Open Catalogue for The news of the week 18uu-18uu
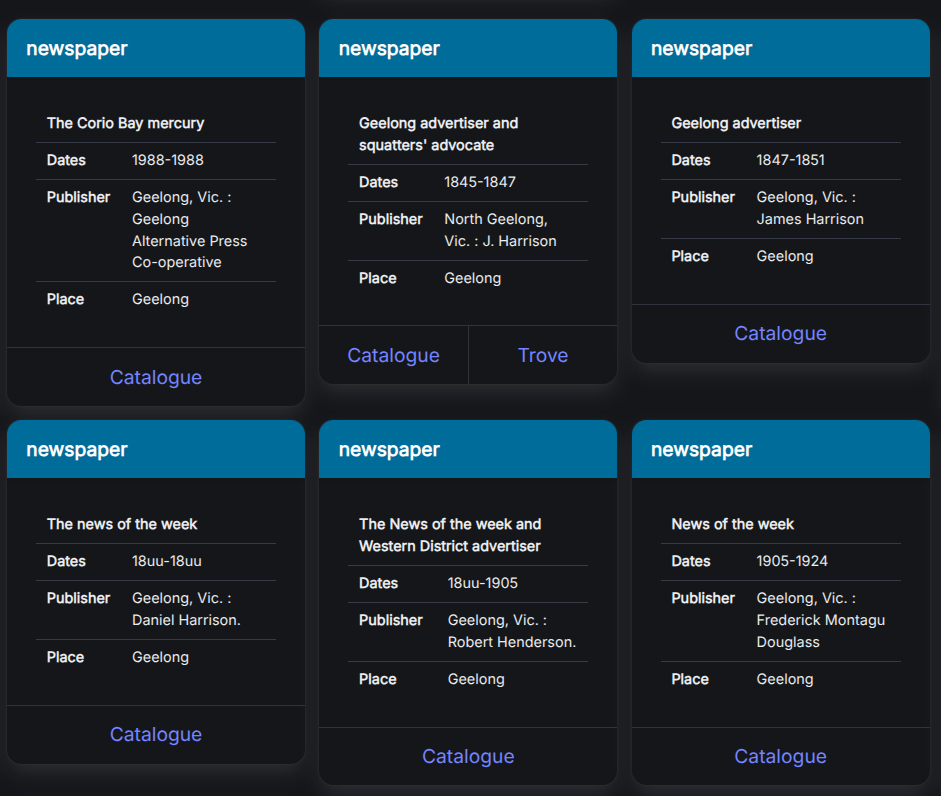This screenshot has width=941, height=796. coord(156,734)
